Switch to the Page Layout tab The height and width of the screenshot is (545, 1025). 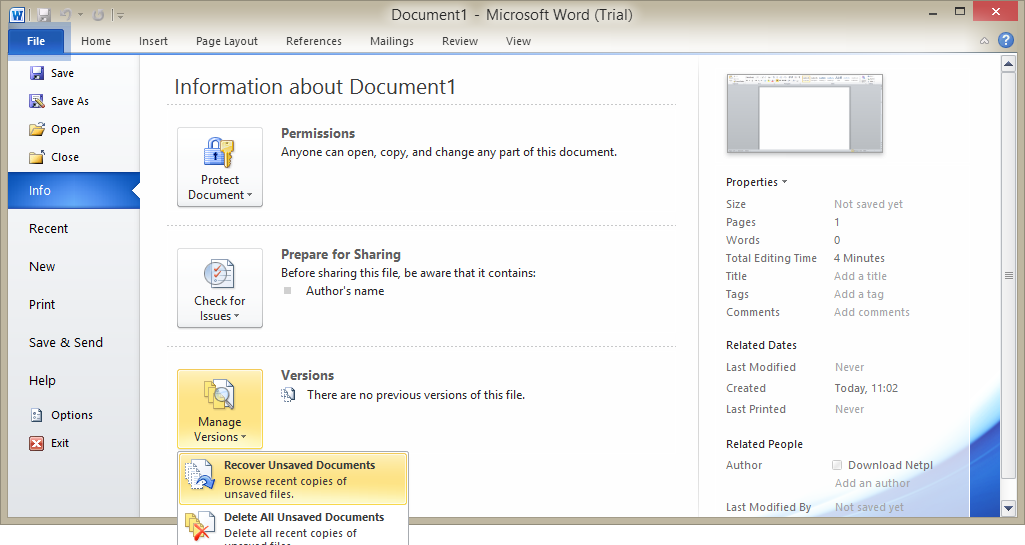click(x=227, y=41)
